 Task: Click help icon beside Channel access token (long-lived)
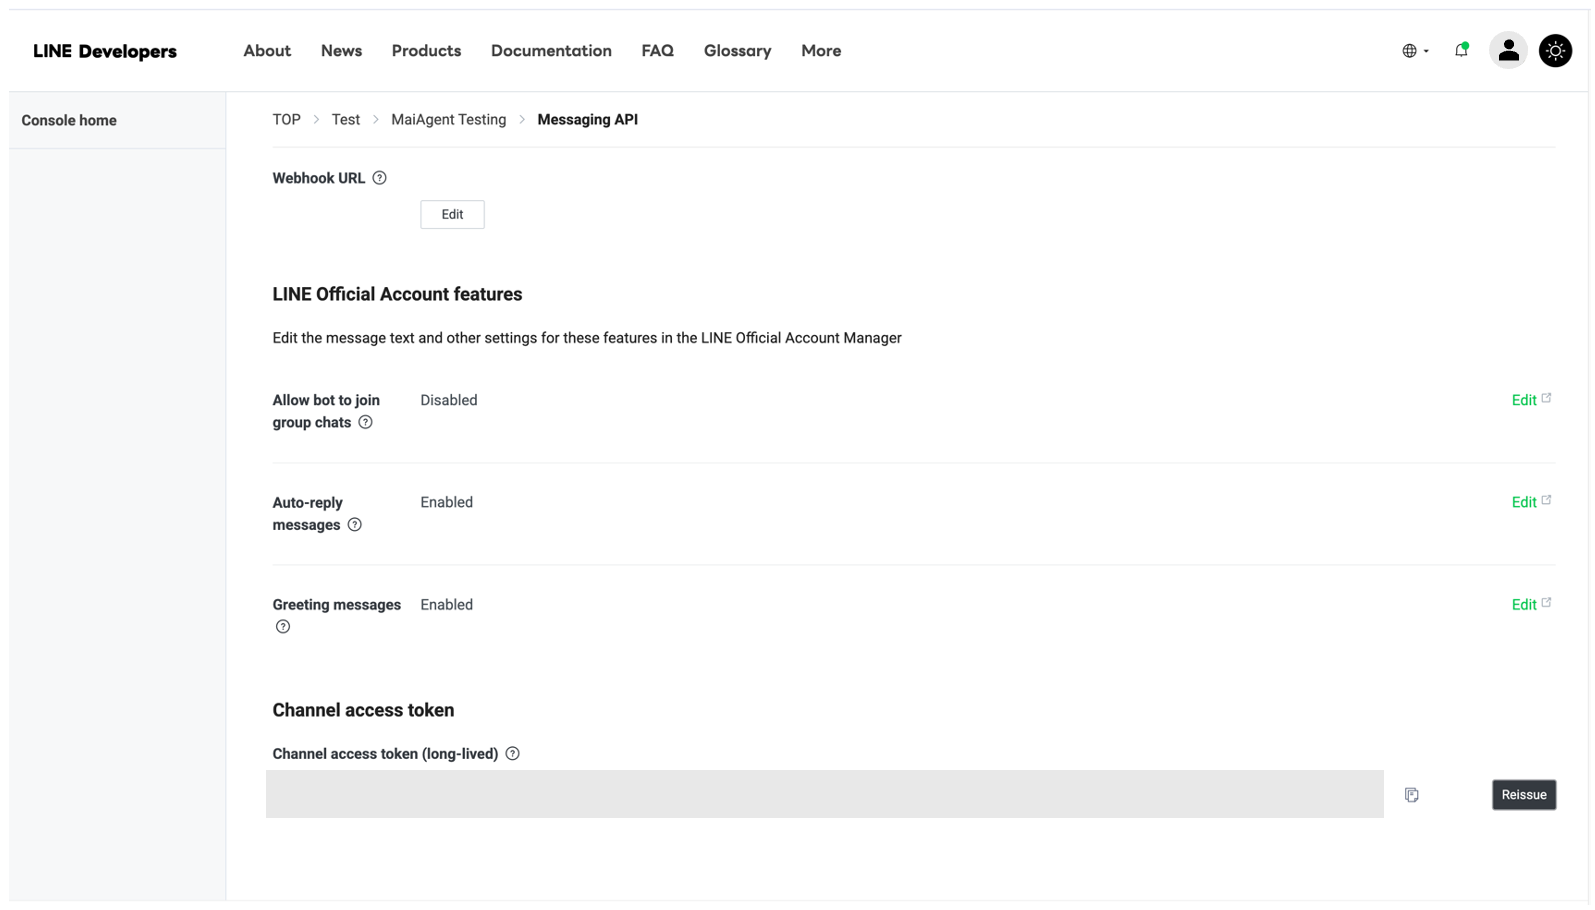[x=512, y=754]
